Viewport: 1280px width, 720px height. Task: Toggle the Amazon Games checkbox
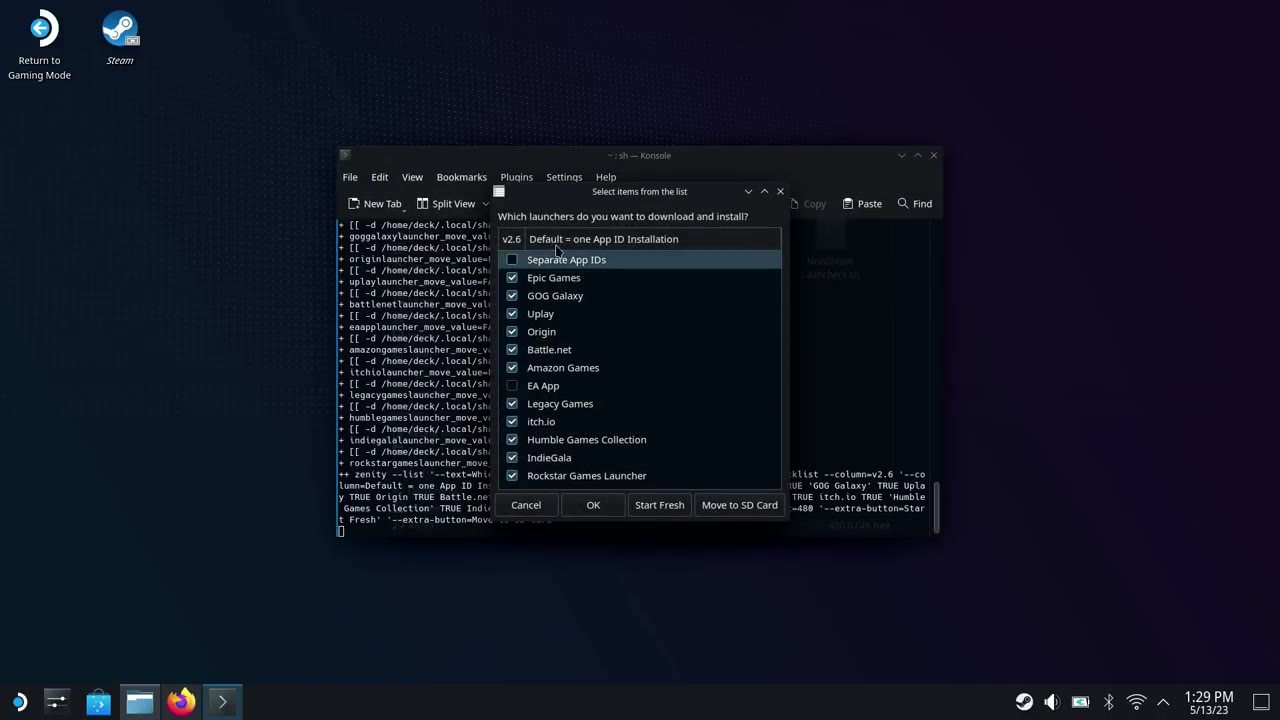click(512, 368)
